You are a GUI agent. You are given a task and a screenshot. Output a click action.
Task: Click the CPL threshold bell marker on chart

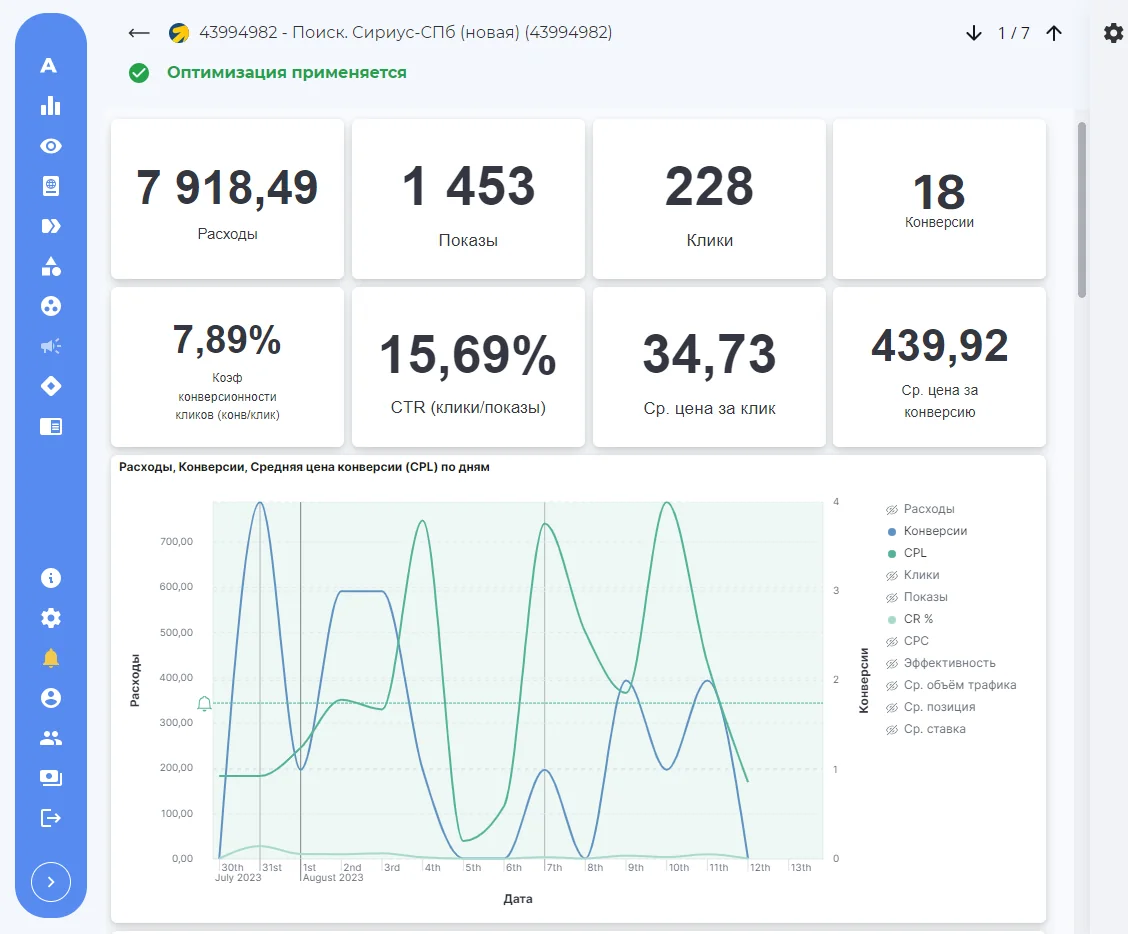(204, 704)
